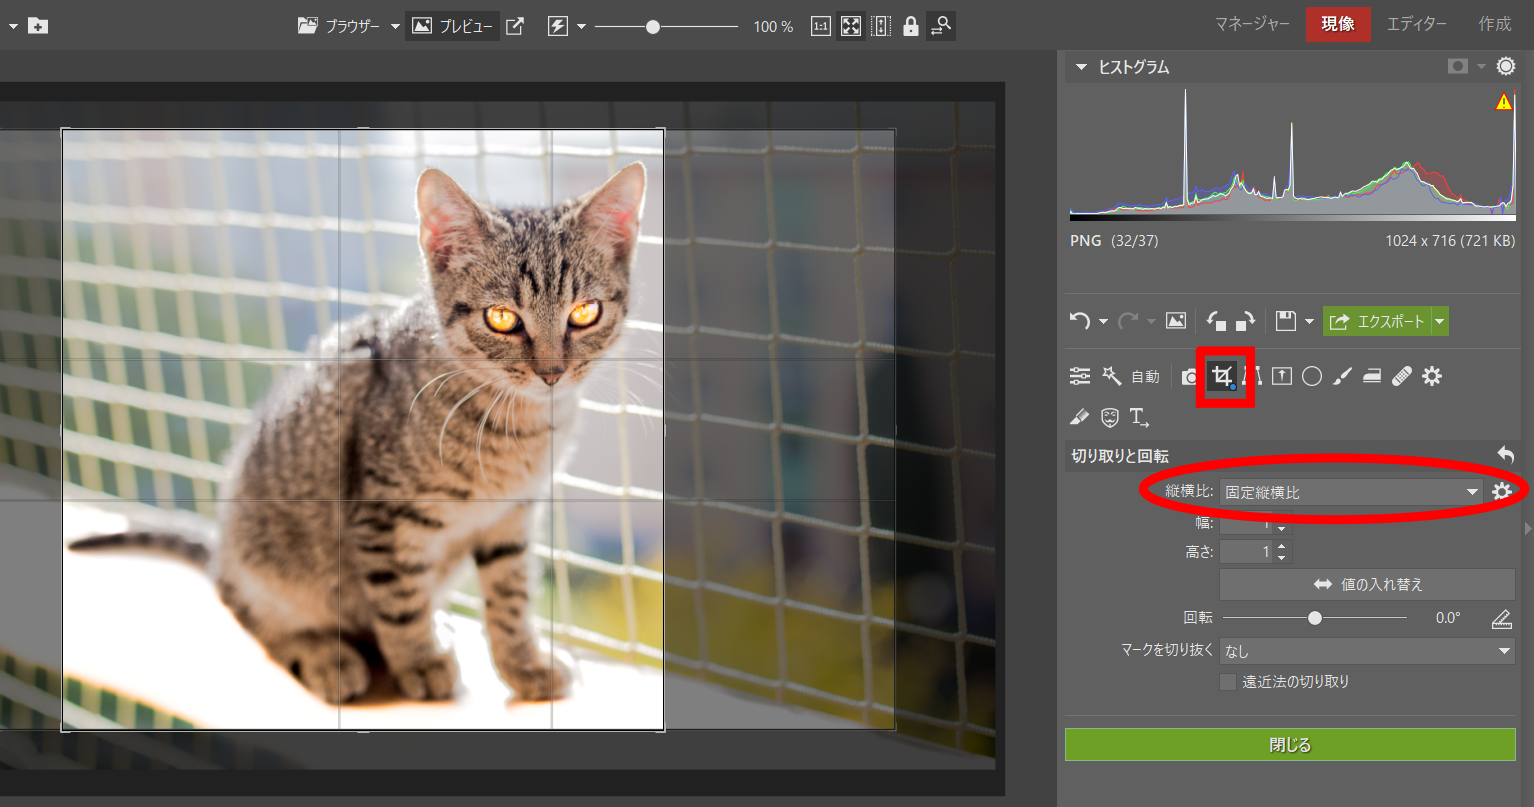Viewport: 1534px width, 807px height.
Task: Toggle the 1:1 zoom view button
Action: click(820, 26)
